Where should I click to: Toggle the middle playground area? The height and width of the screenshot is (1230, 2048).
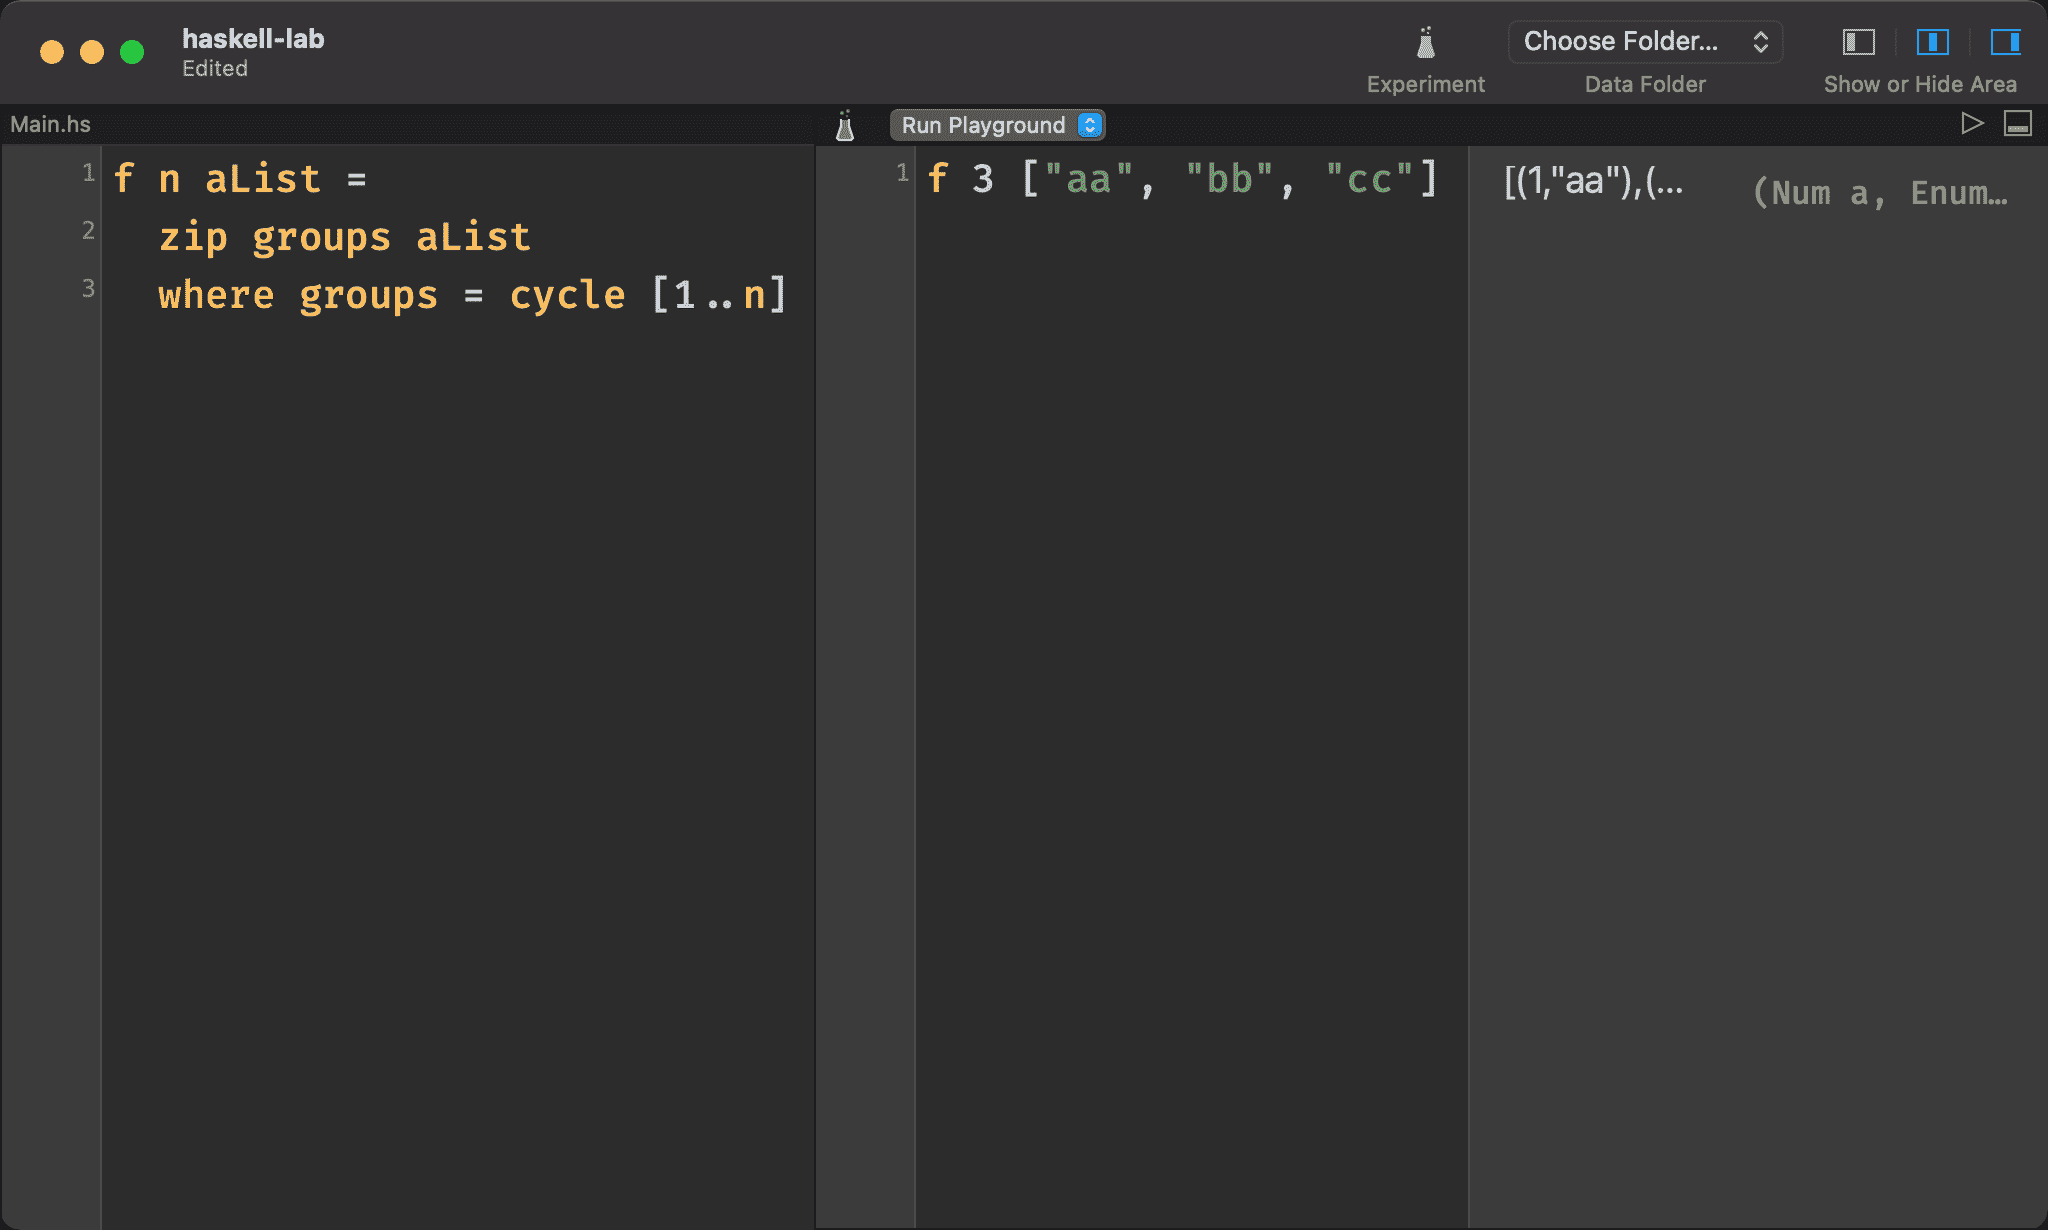1932,42
